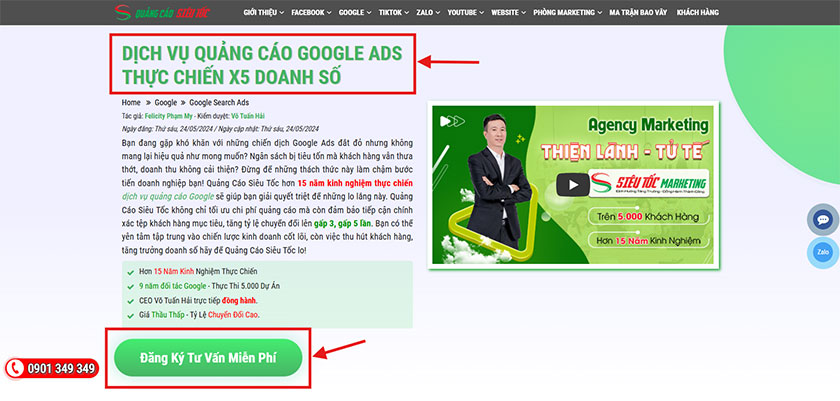
Task: Go to Home breadcrumb link
Action: click(131, 102)
